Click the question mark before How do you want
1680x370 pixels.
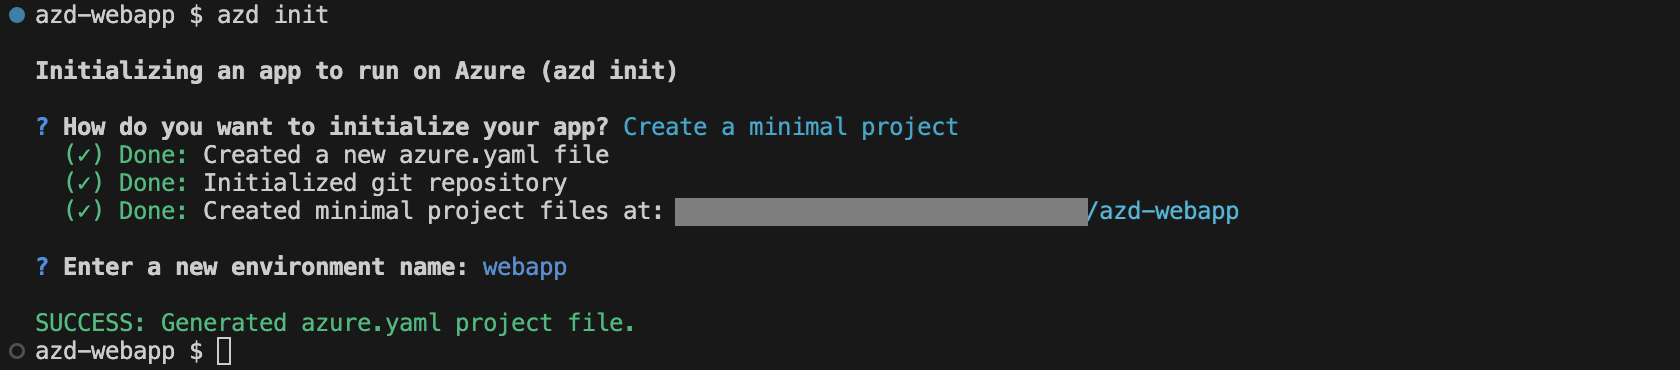coord(42,127)
